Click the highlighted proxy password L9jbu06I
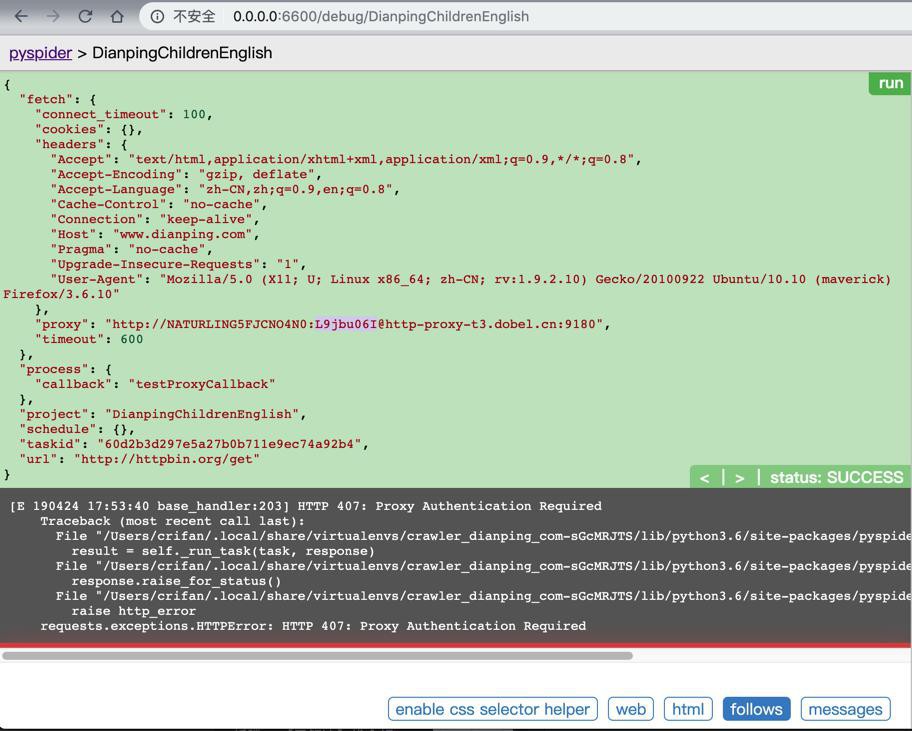 (x=346, y=324)
